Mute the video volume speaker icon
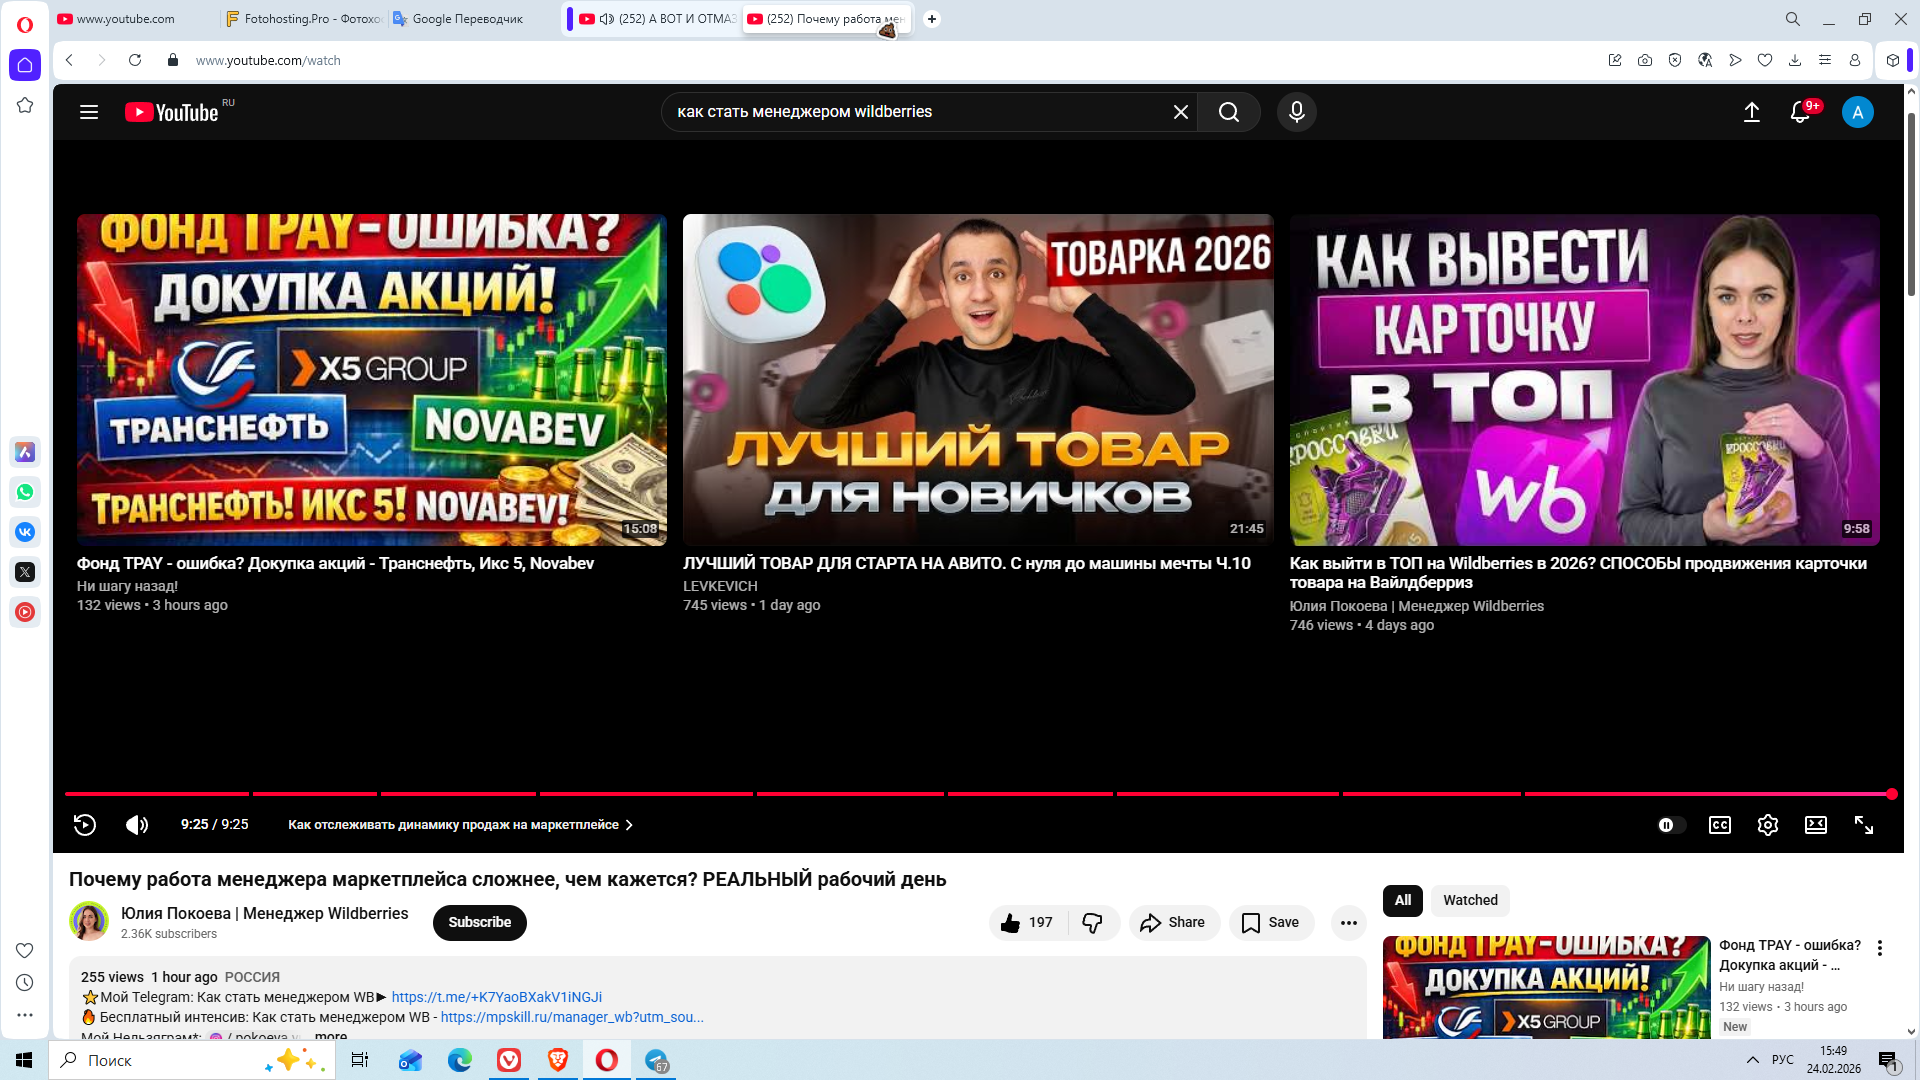The height and width of the screenshot is (1080, 1920). tap(137, 825)
